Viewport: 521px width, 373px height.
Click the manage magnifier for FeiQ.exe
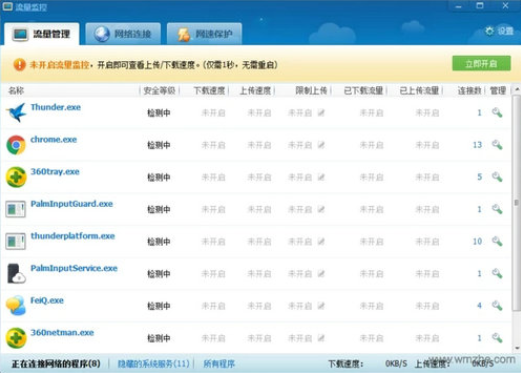(x=497, y=306)
